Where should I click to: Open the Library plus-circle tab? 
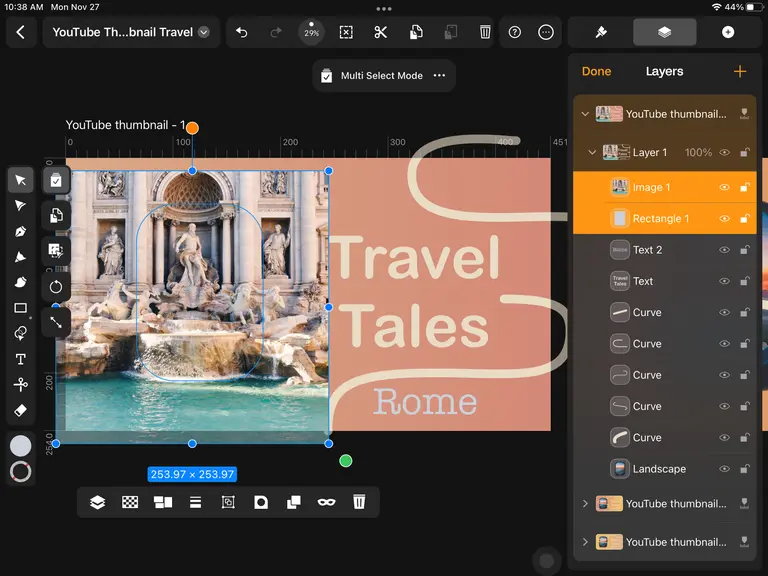728,32
